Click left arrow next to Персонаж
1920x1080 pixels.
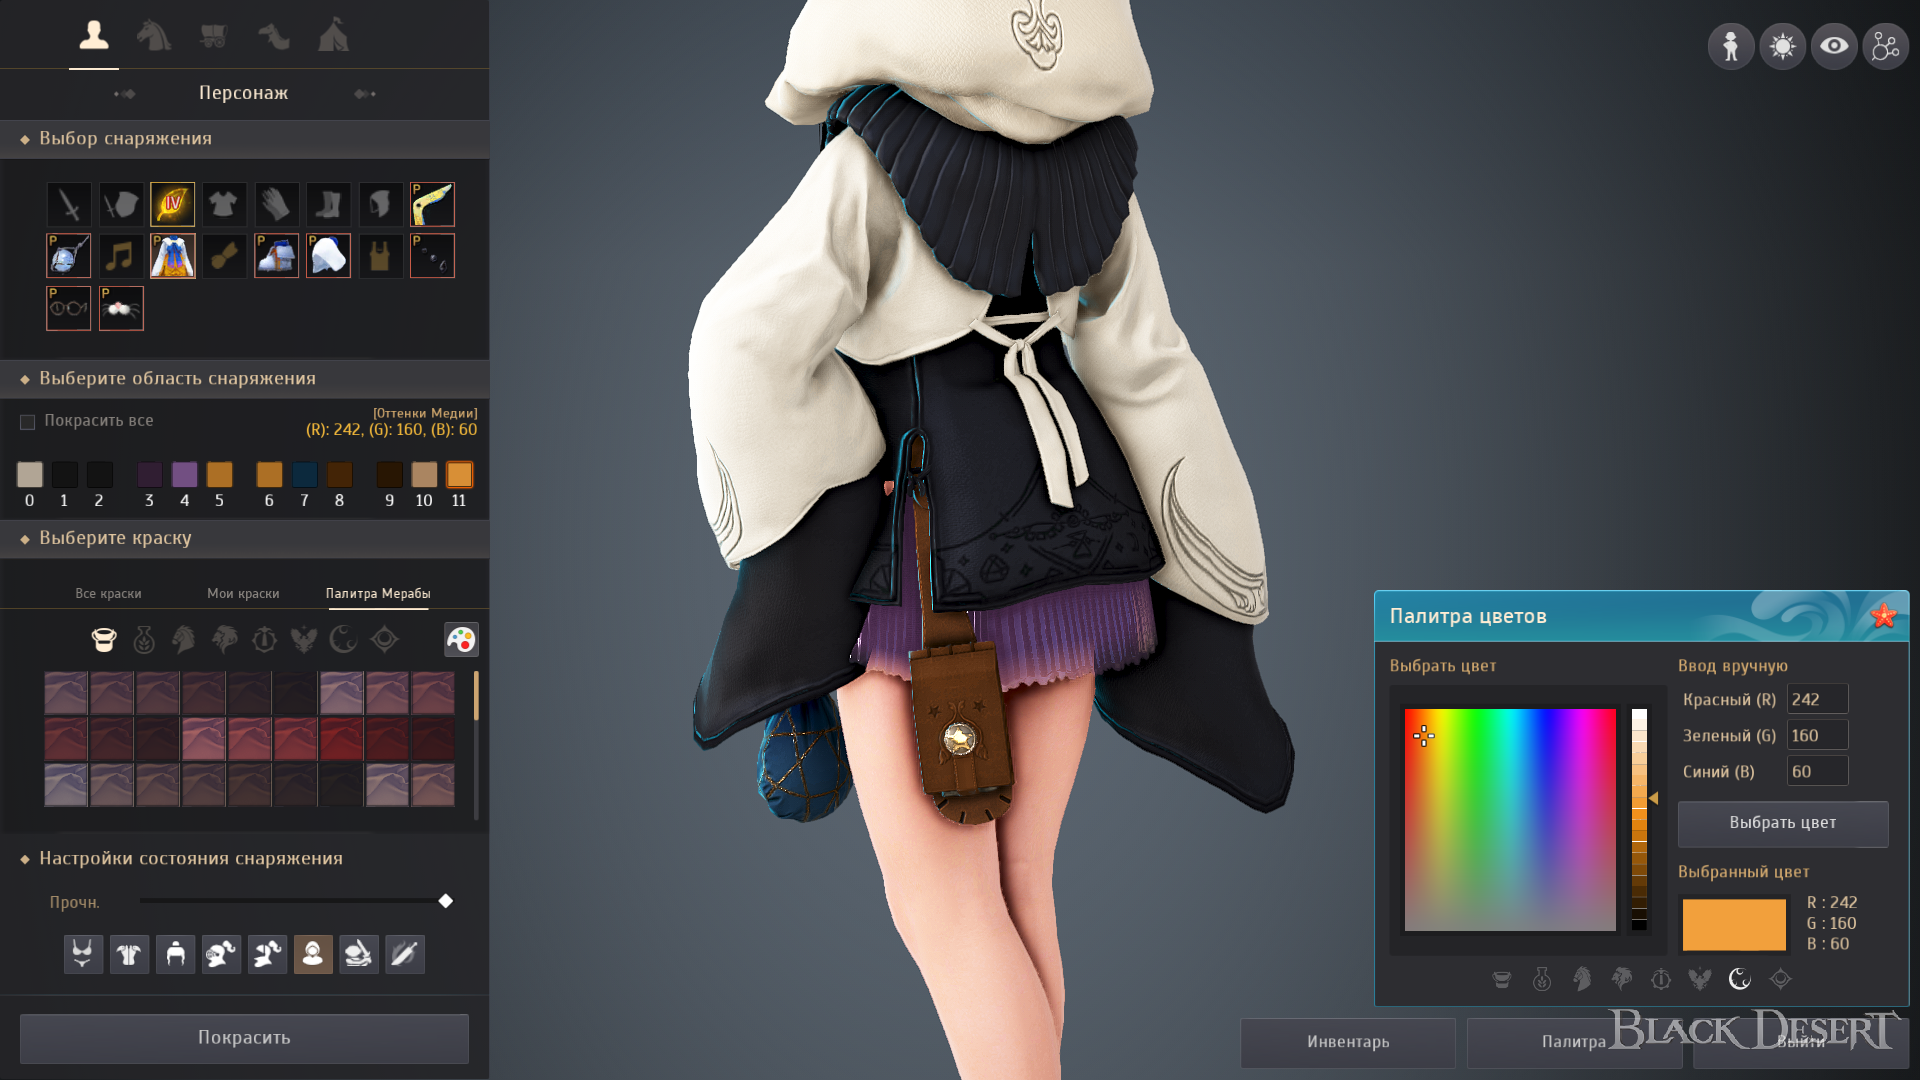click(124, 94)
